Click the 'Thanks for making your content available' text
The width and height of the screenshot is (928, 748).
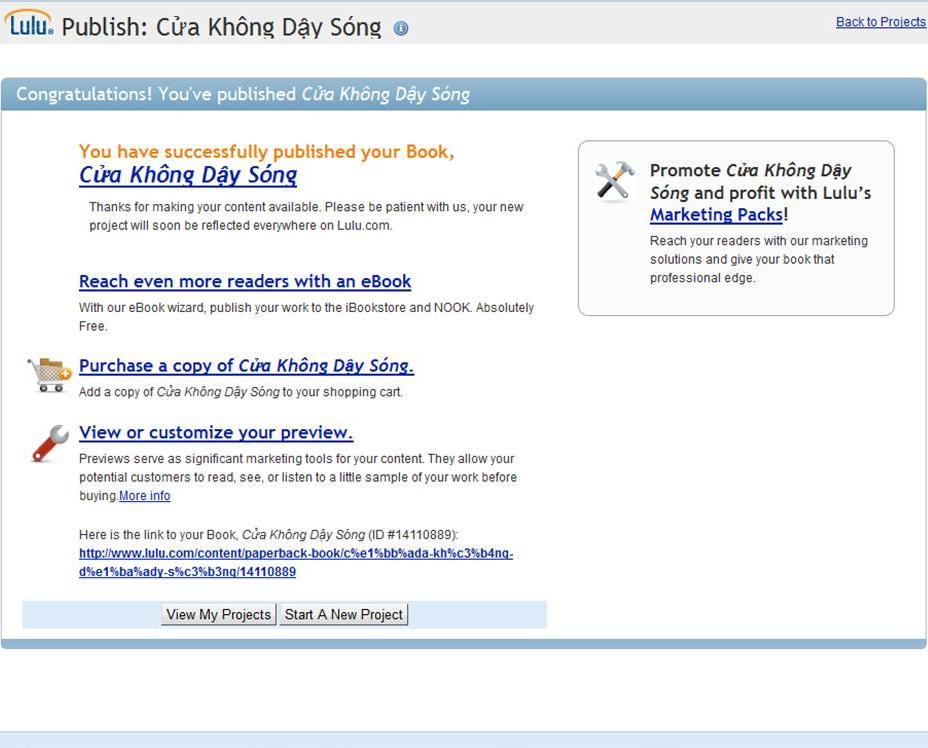(307, 216)
